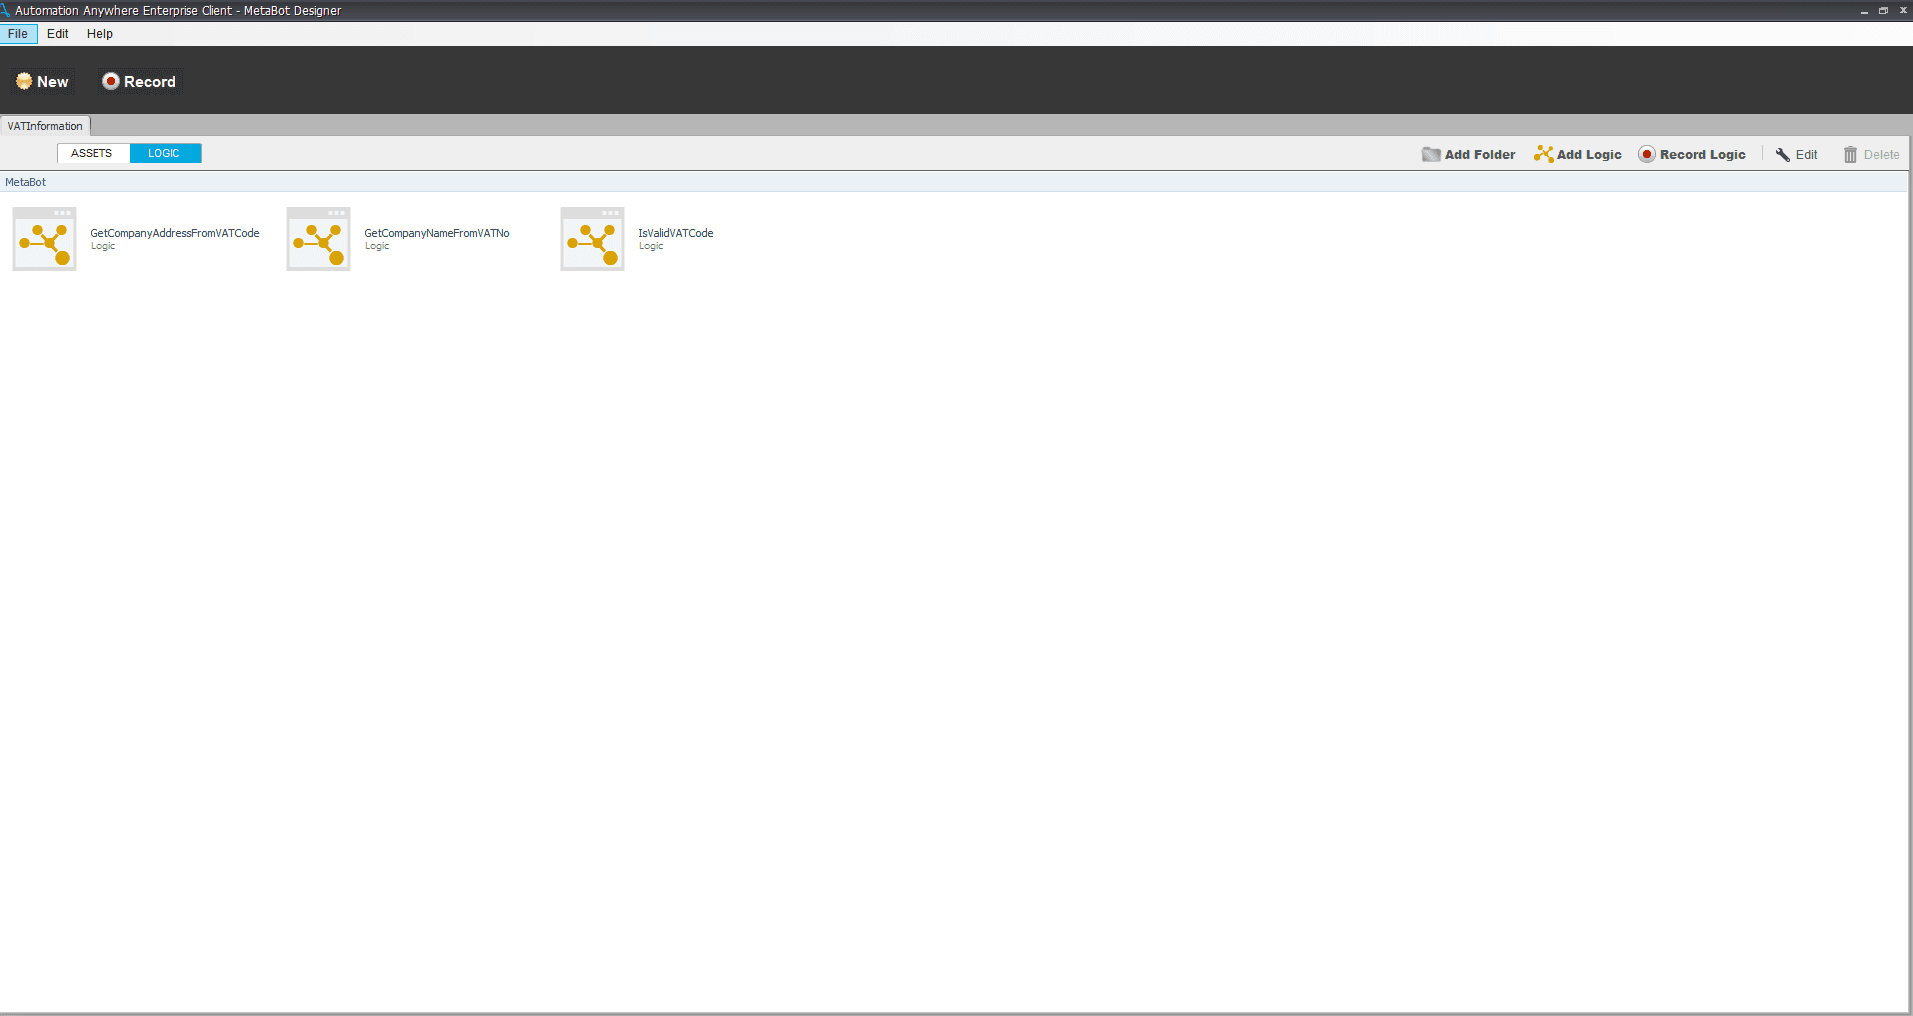Open the GetCompanyAddressFromVATCode logic icon
1913x1016 pixels.
click(x=44, y=239)
